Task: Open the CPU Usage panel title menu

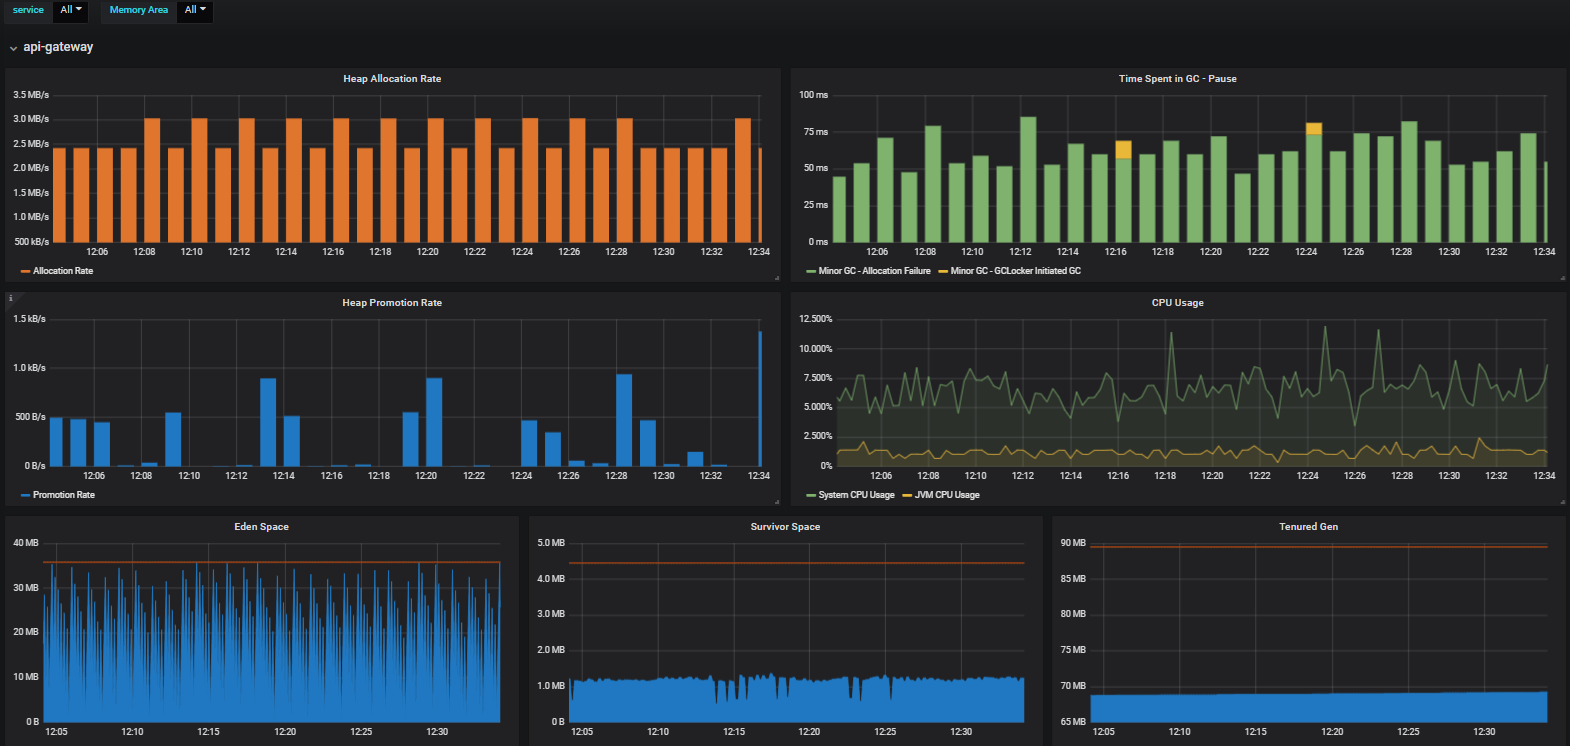Action: click(1177, 303)
